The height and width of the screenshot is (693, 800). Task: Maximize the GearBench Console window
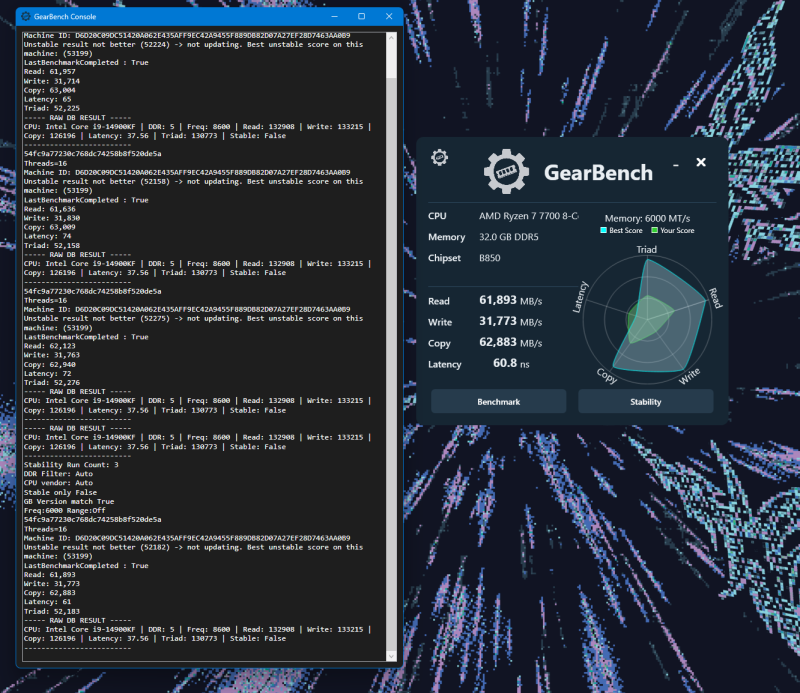pyautogui.click(x=361, y=16)
